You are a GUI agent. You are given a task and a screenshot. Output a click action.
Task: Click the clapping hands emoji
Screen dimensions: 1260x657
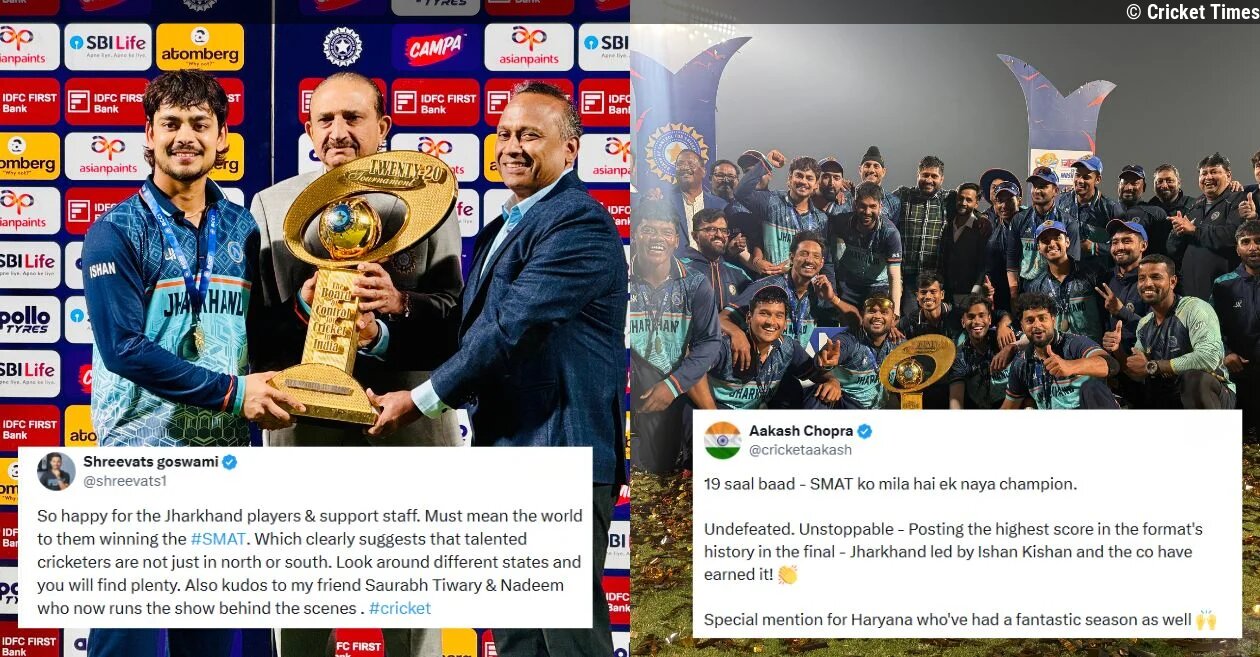tap(786, 574)
